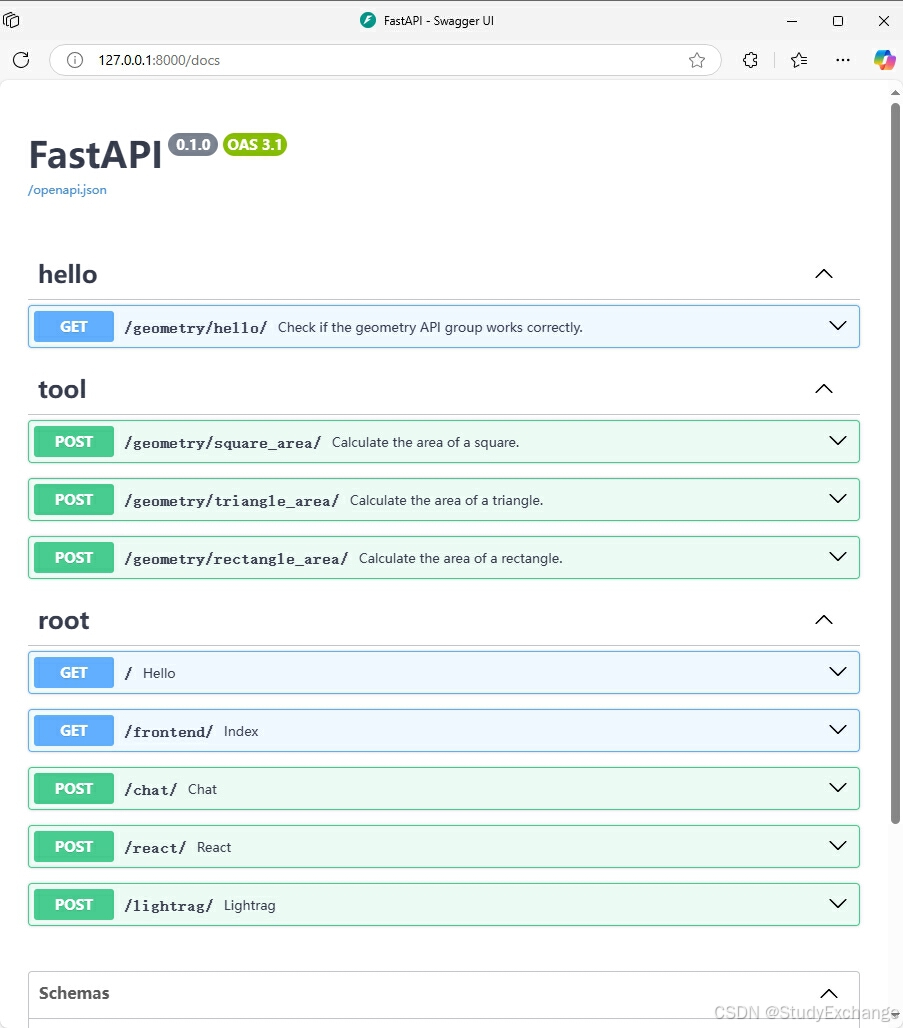Click 'Calculate the area of a rectangle.' description
The height and width of the screenshot is (1028, 903).
pyautogui.click(x=460, y=559)
